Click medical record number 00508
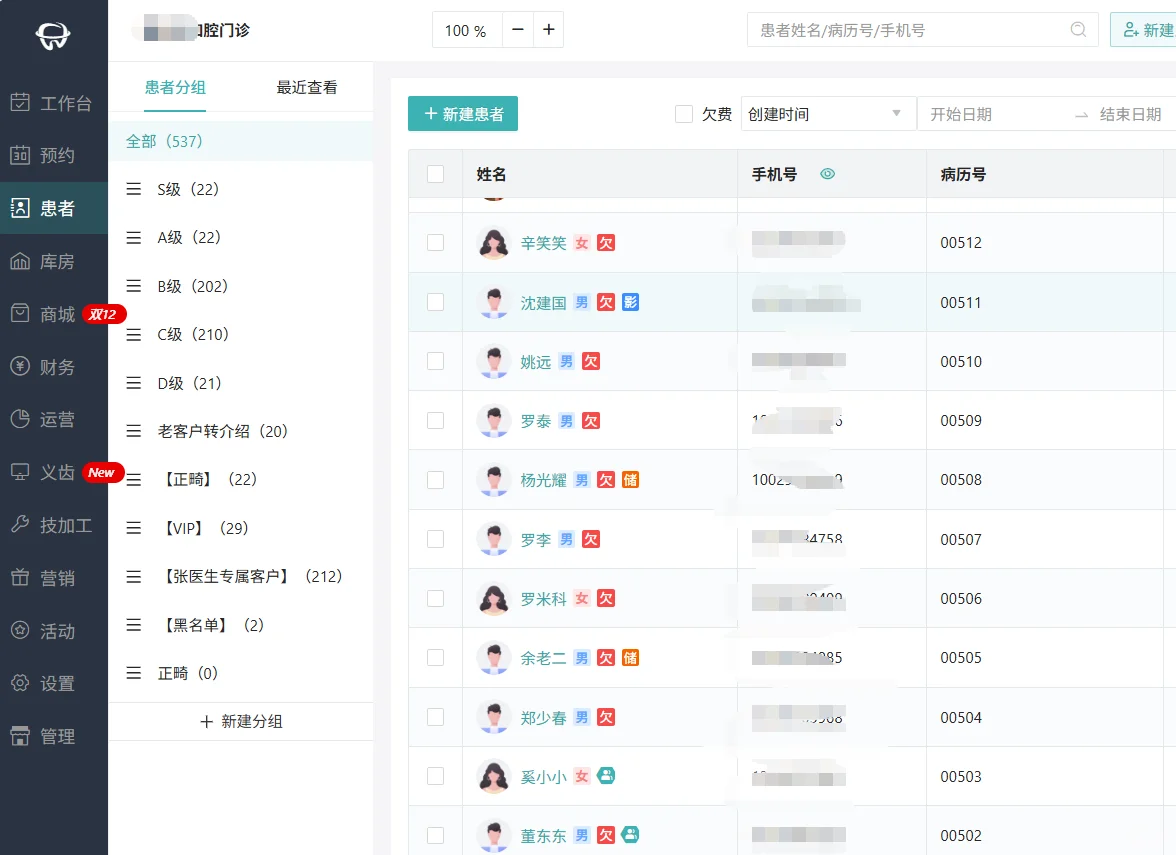 click(x=961, y=479)
